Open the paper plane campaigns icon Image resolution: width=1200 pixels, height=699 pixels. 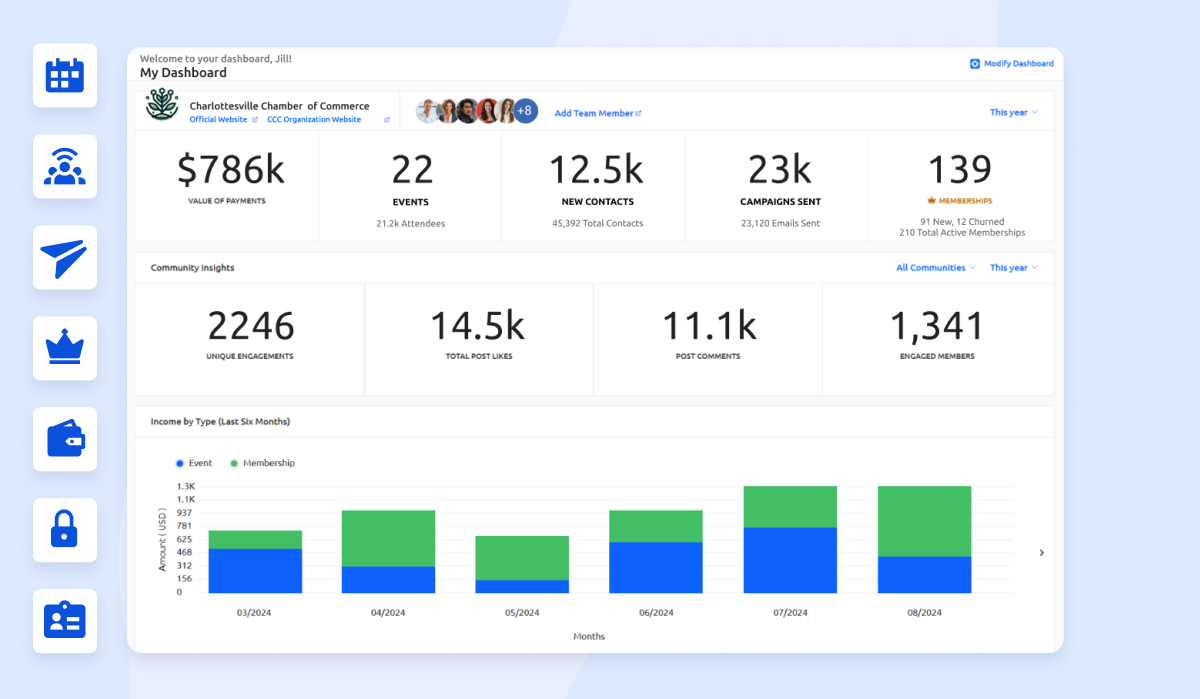(x=65, y=258)
